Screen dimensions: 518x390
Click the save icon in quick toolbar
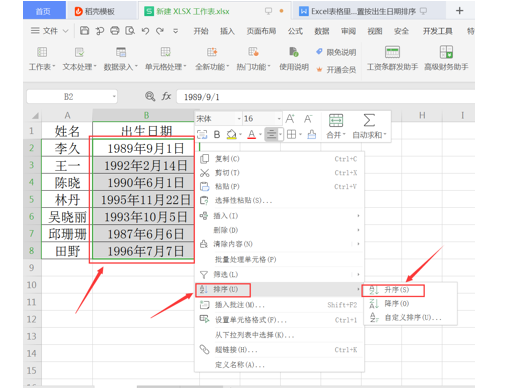point(84,31)
